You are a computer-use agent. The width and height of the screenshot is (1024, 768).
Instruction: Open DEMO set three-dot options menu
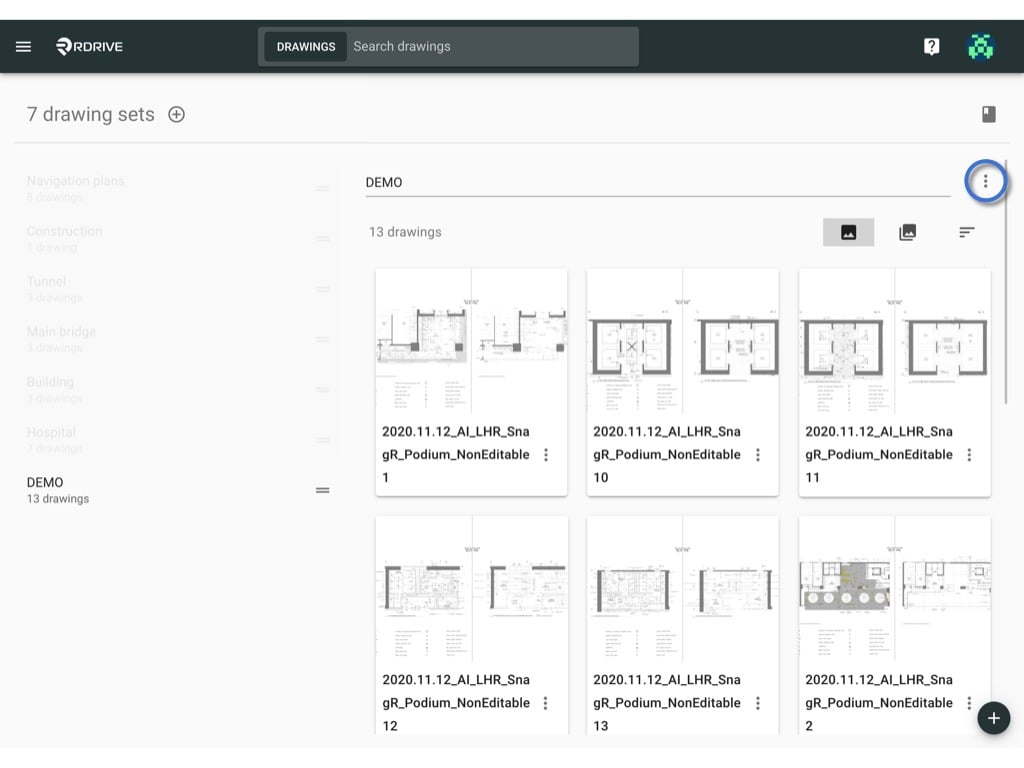point(985,181)
